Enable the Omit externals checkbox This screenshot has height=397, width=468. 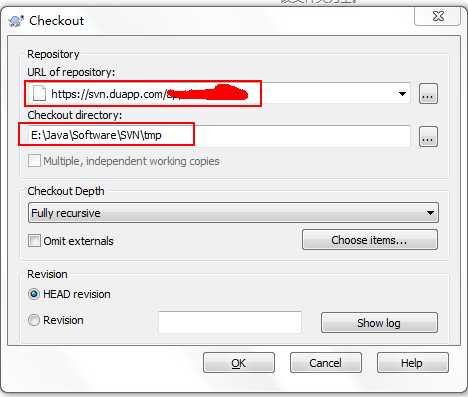34,240
